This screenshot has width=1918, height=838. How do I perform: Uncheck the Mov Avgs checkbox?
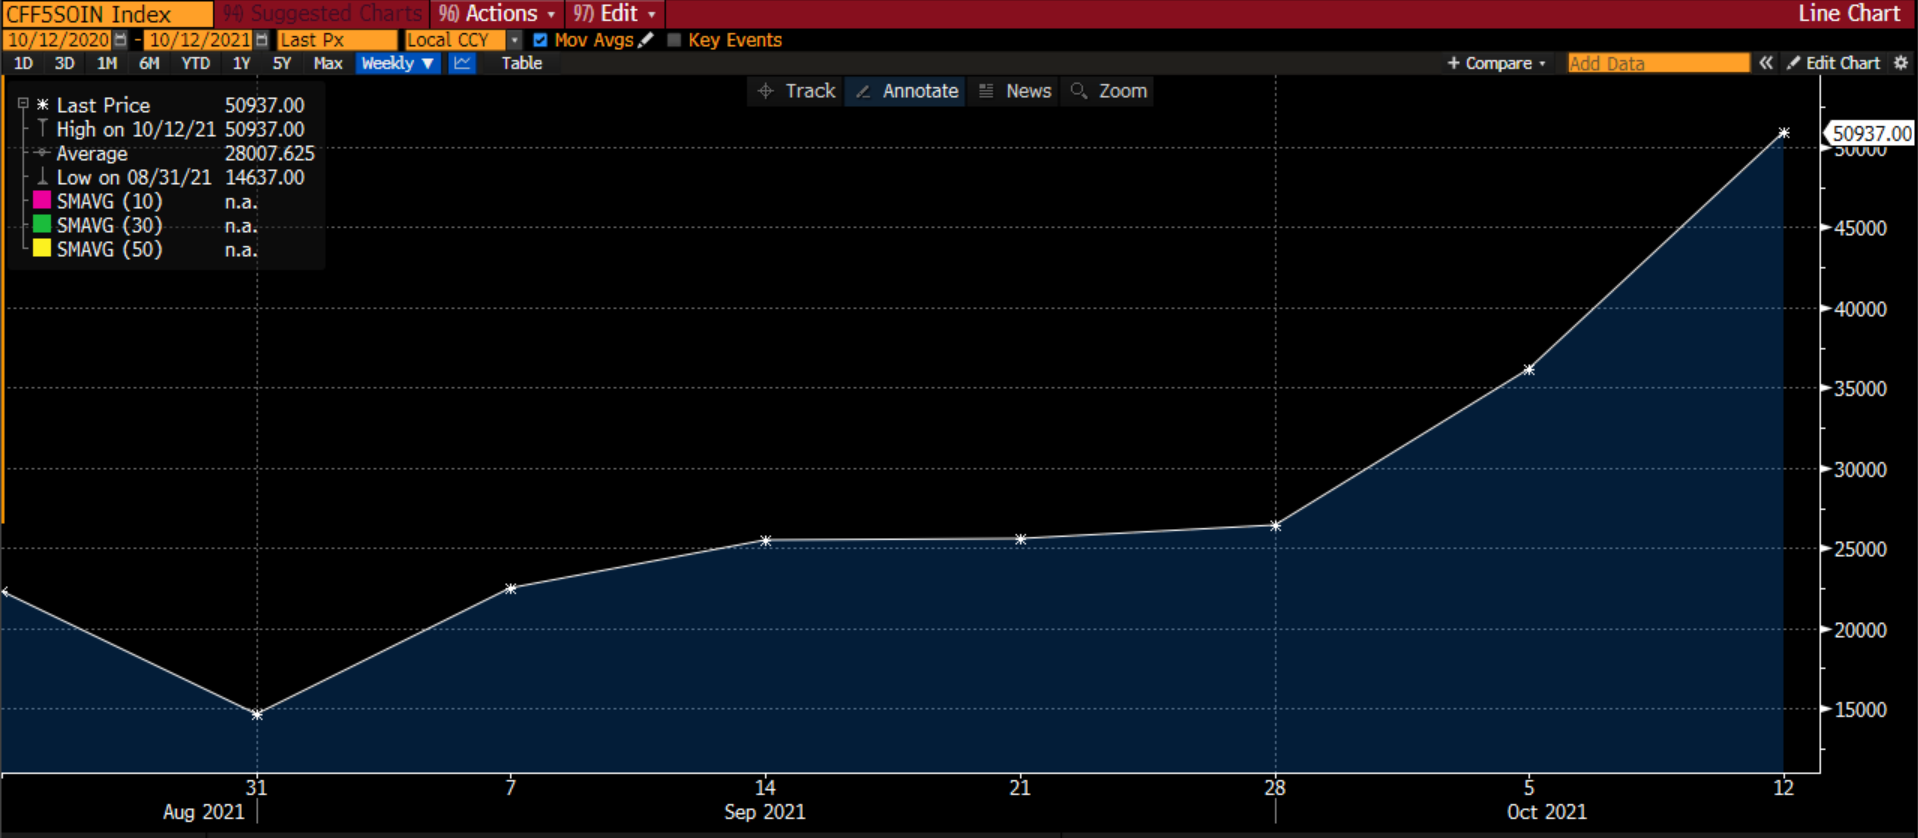[540, 40]
